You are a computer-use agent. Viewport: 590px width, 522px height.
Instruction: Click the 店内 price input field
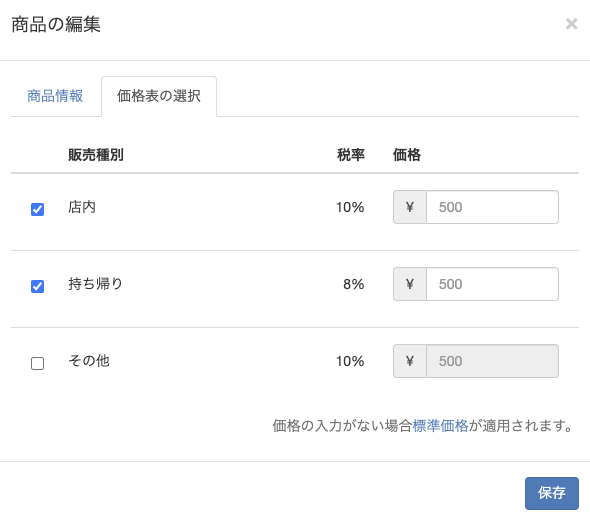point(492,207)
